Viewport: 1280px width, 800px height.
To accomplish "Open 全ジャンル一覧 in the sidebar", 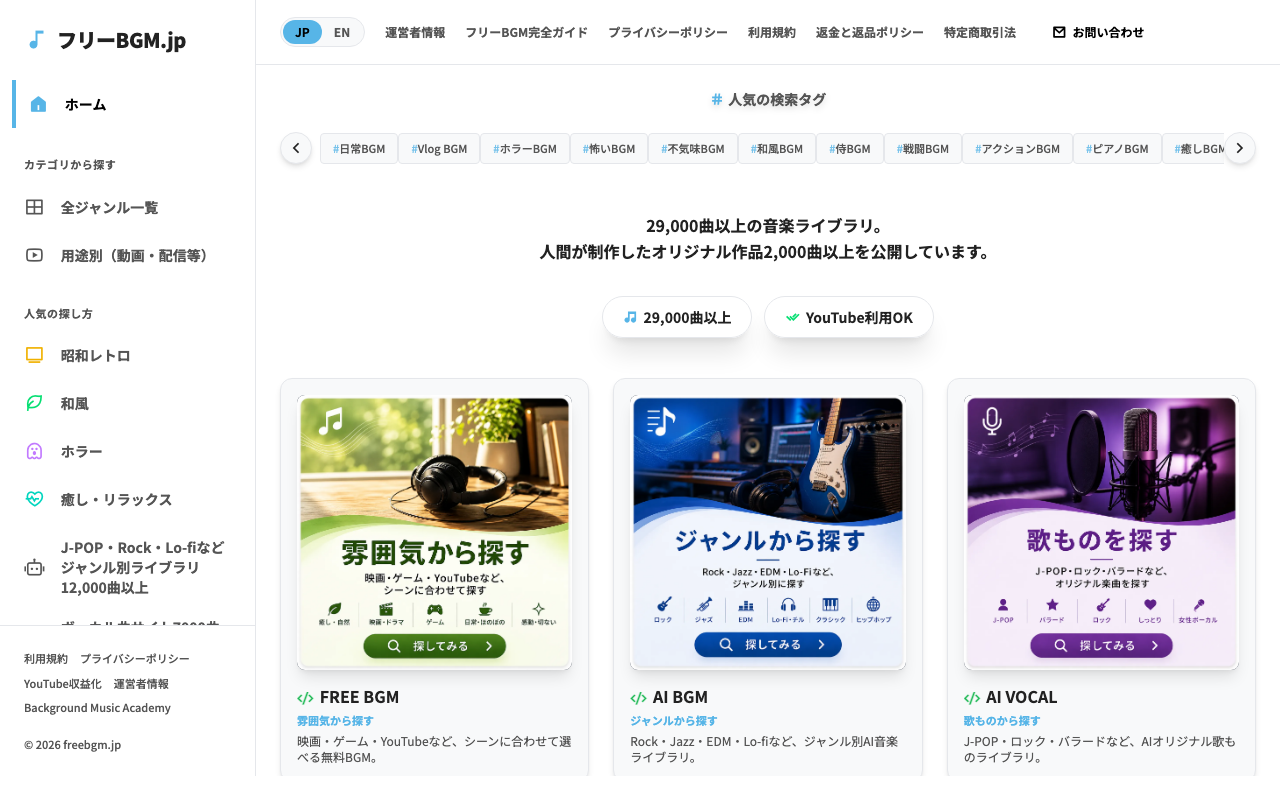I will point(127,207).
